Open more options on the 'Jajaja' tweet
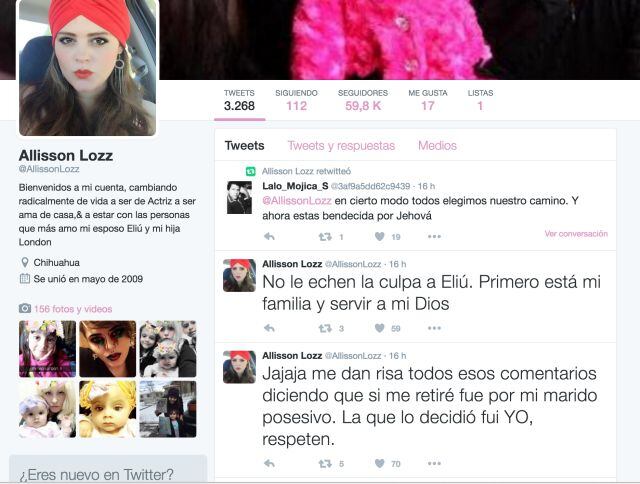This screenshot has height=484, width=640. coord(434,463)
